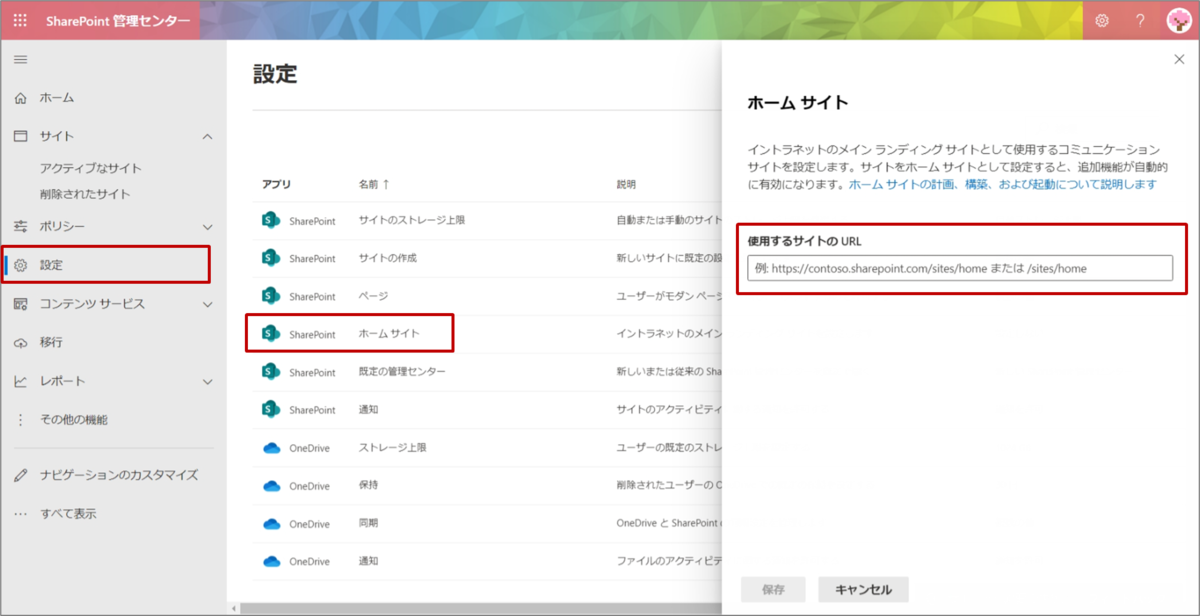The width and height of the screenshot is (1200, 616).
Task: Open 削除されたサイト in navigation
Action: [85, 194]
